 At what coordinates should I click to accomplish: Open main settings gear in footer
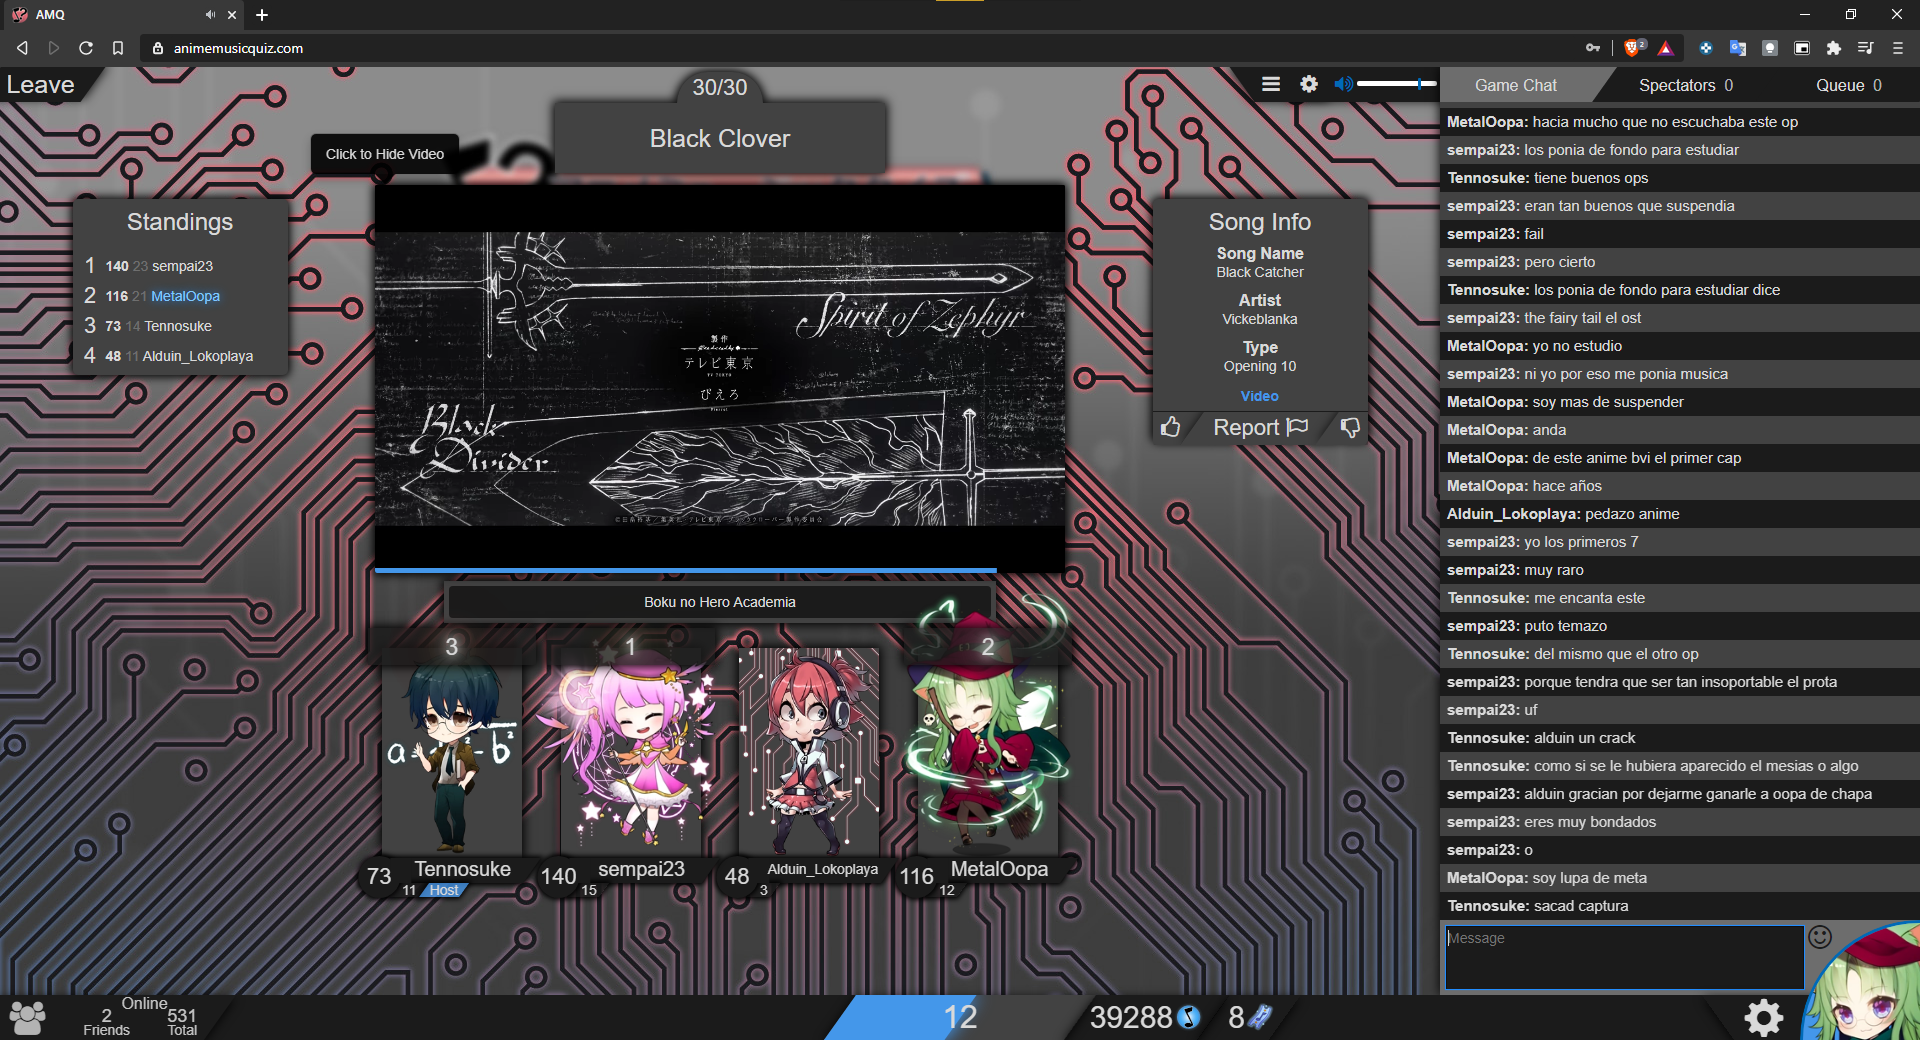coord(1763,1018)
